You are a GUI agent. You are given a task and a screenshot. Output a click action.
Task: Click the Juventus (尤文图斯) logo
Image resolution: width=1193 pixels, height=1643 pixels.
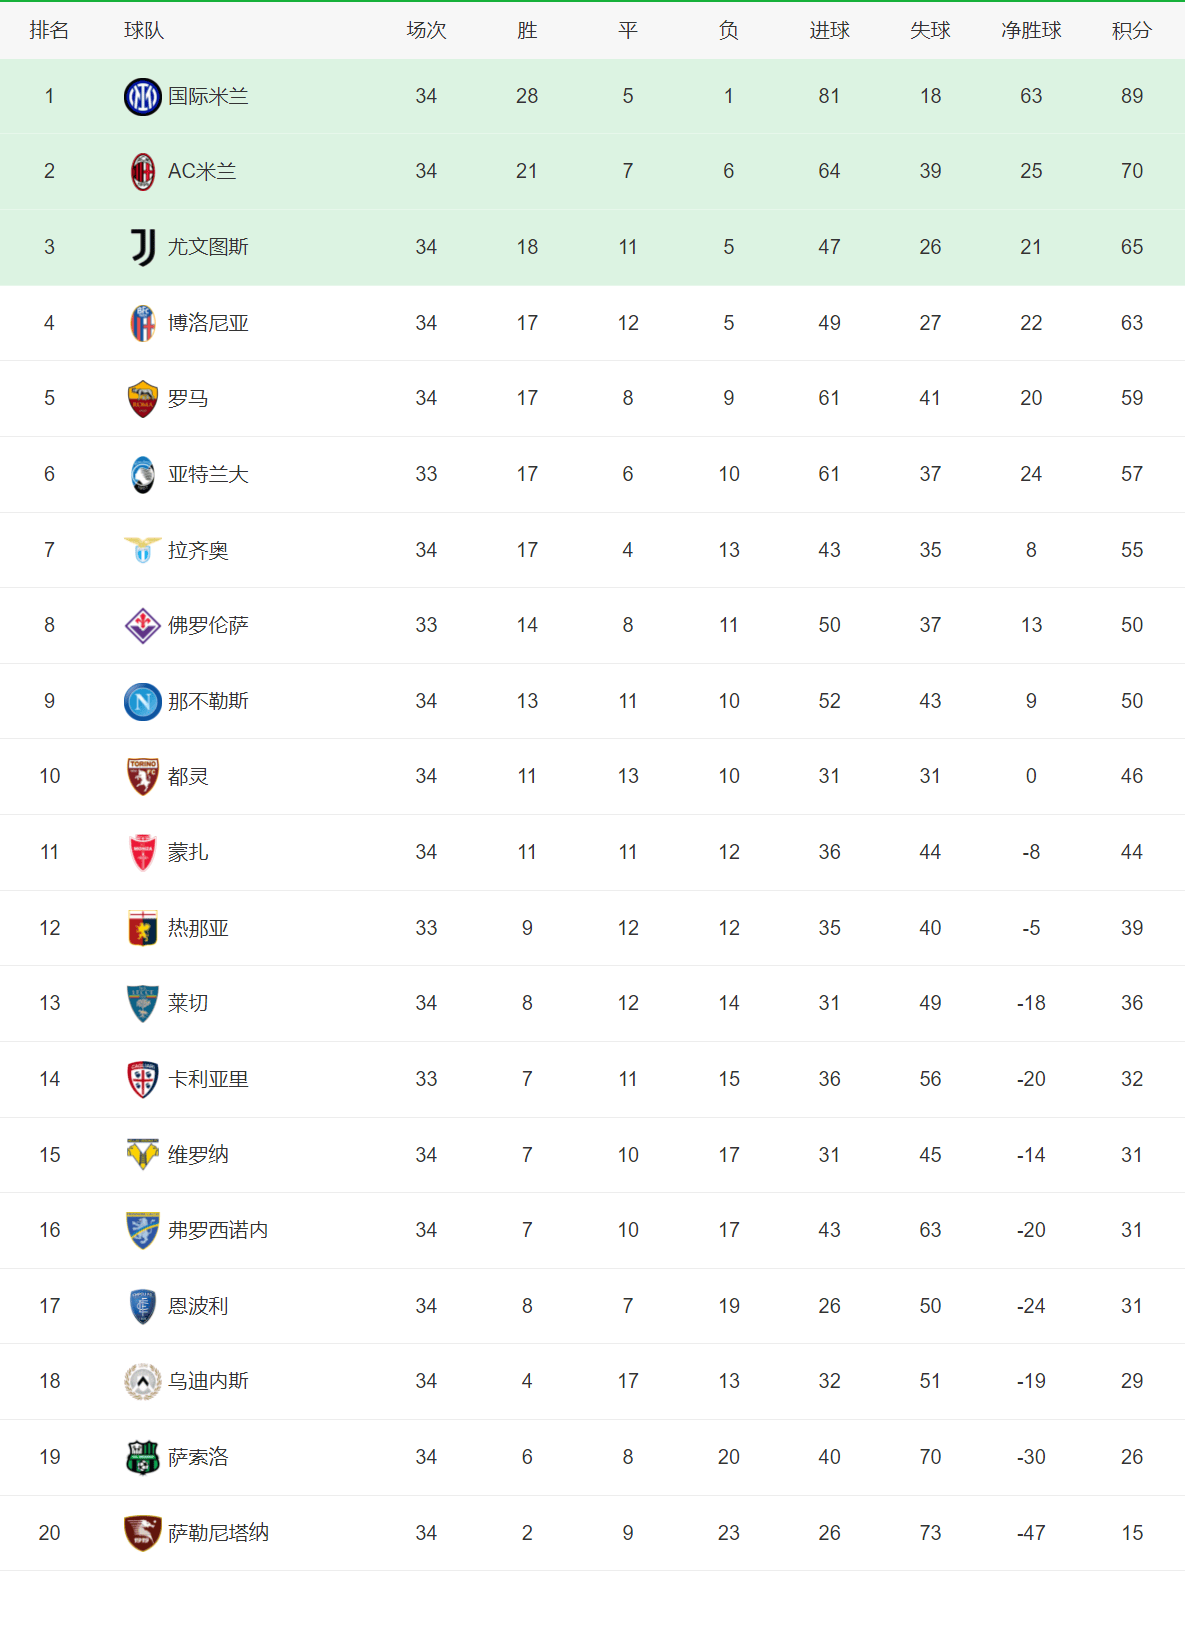tap(143, 247)
